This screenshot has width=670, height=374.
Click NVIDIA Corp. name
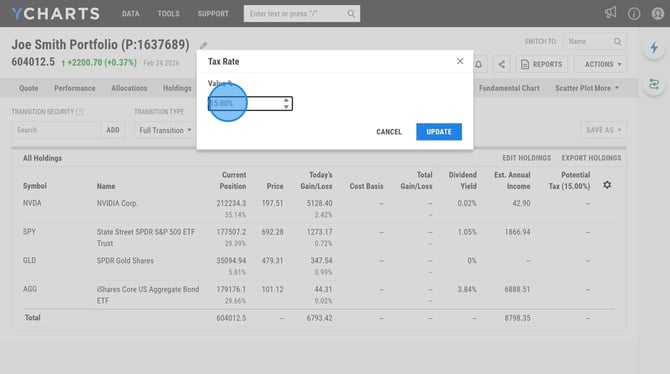pos(117,203)
